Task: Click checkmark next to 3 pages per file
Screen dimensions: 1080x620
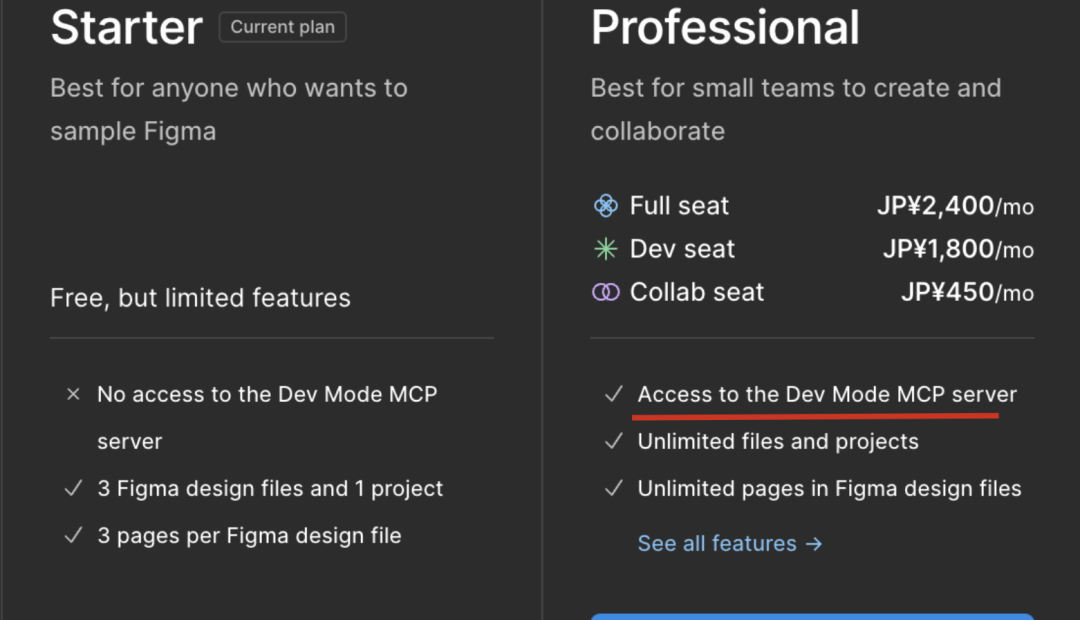Action: coord(73,535)
